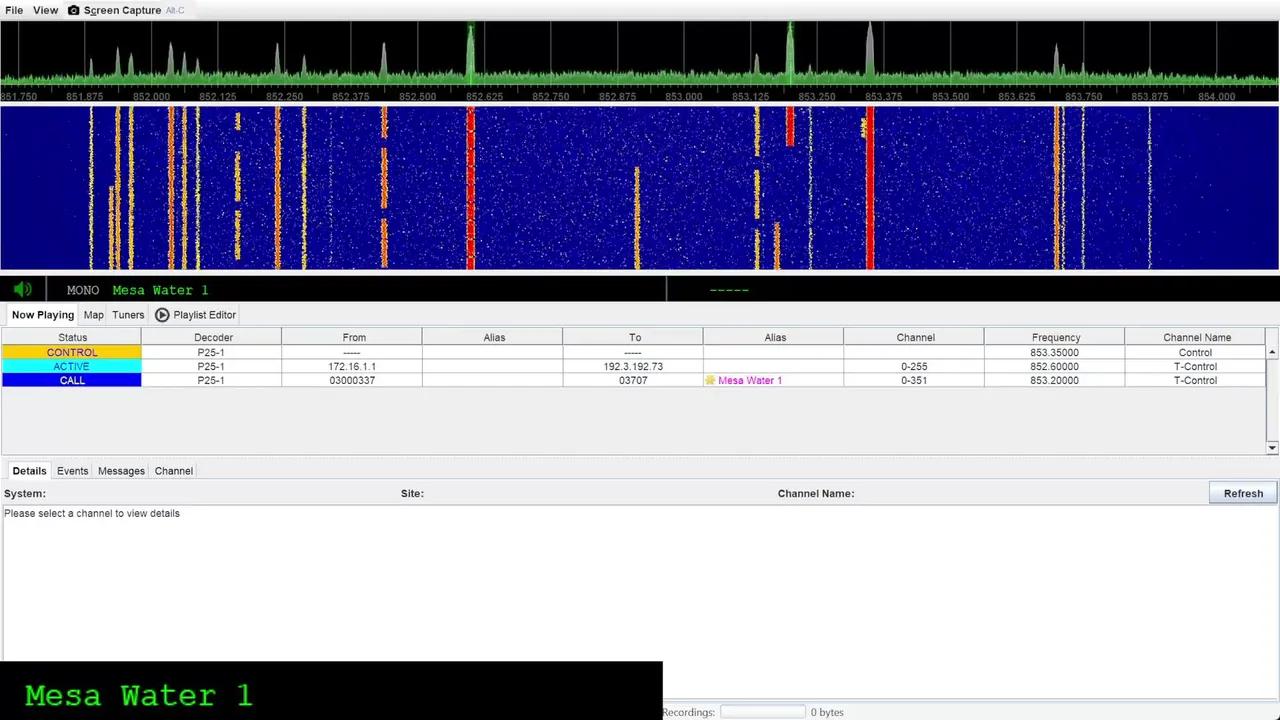Click channel cell 0-351
This screenshot has width=1280, height=720.
914,380
